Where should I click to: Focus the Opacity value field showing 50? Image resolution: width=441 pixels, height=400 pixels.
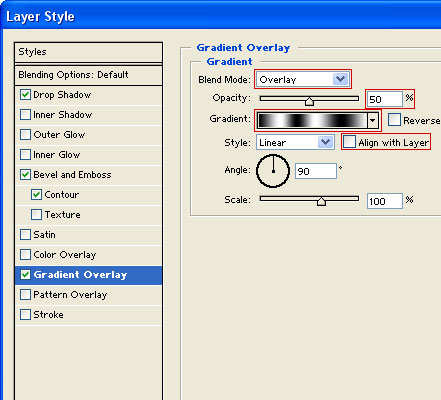point(385,99)
